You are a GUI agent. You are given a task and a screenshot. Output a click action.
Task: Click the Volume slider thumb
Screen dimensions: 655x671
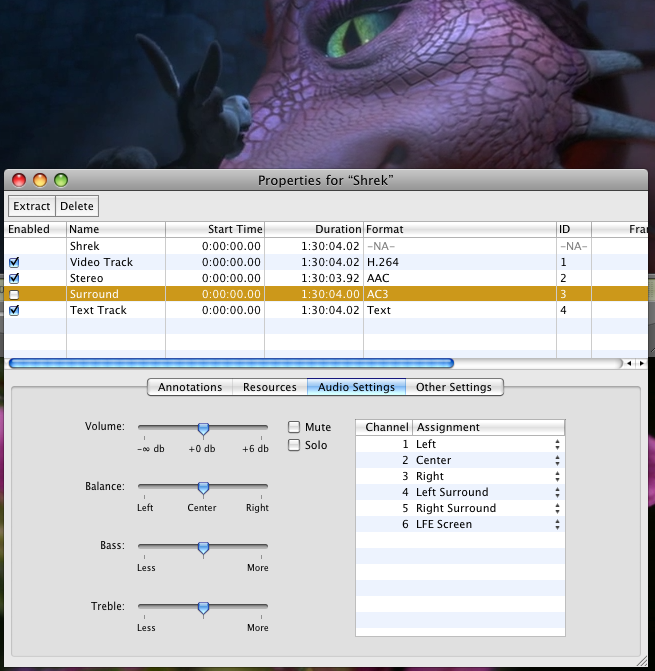[203, 428]
